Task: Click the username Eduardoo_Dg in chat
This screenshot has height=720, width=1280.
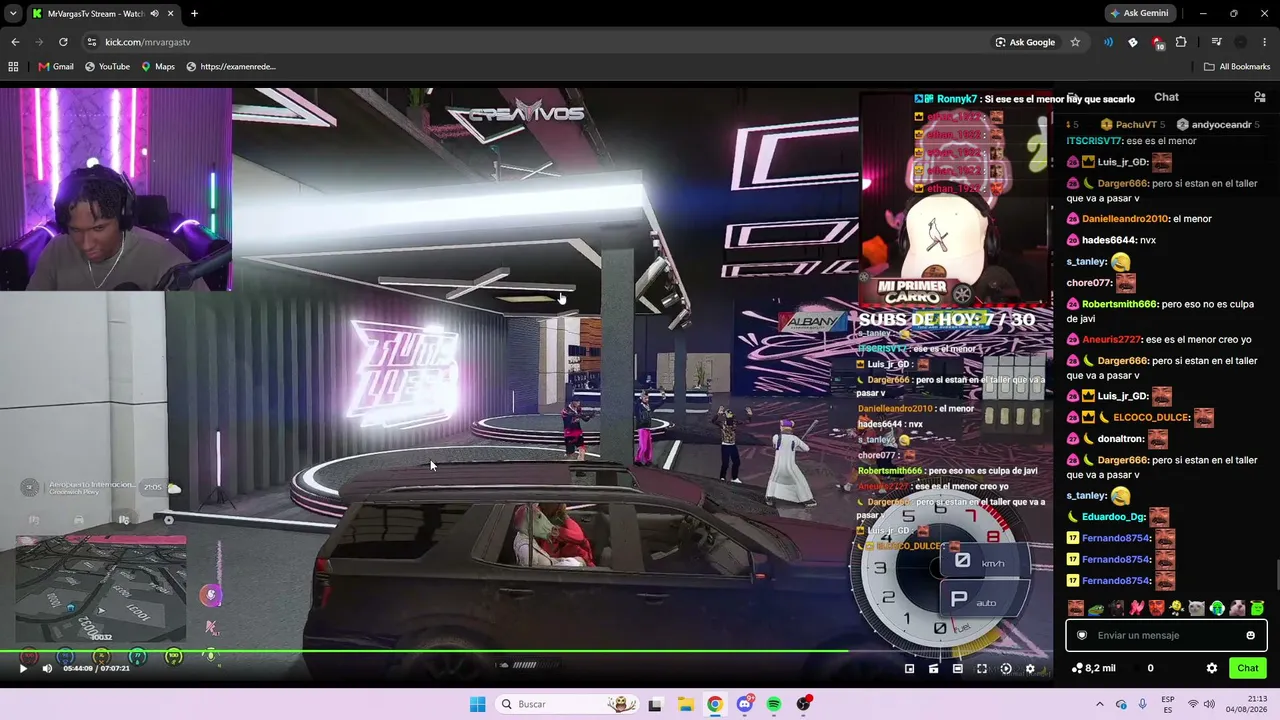Action: (1114, 517)
